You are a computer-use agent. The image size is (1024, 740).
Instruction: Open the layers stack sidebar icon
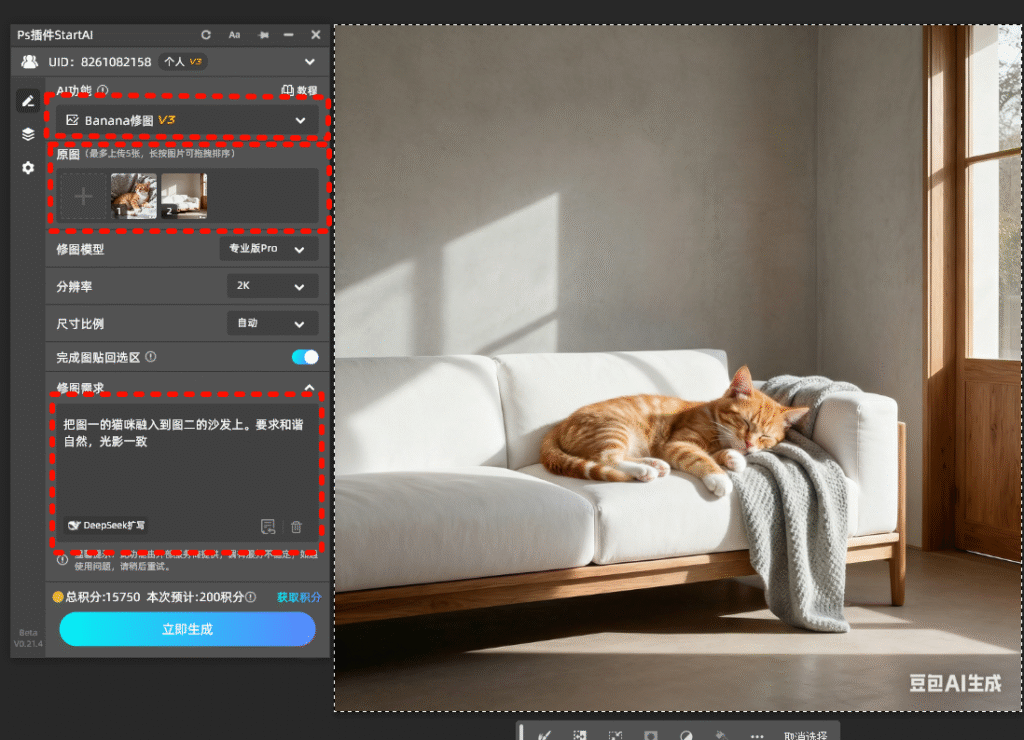pos(28,134)
